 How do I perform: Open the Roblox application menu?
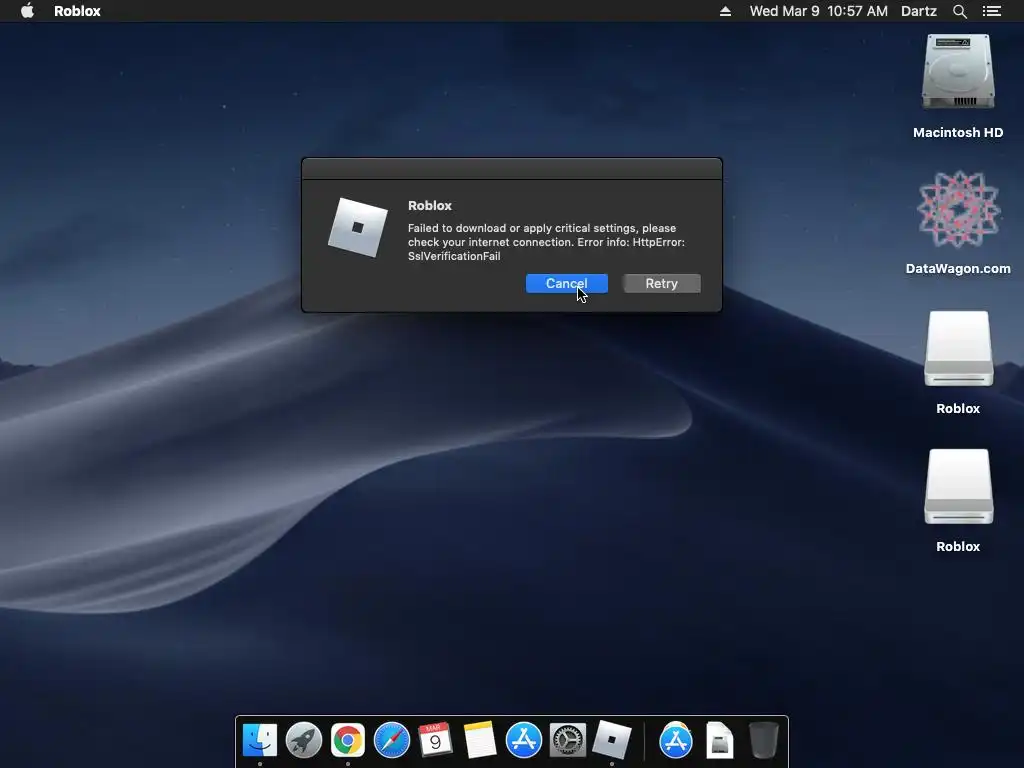point(77,10)
